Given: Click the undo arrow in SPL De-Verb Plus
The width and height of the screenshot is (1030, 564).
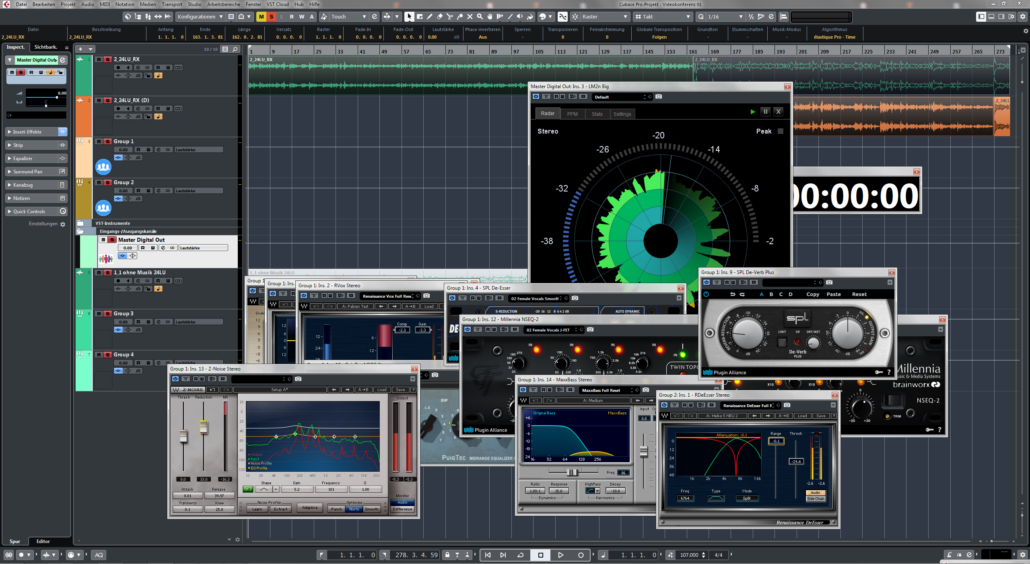Looking at the screenshot, I should click(x=732, y=294).
